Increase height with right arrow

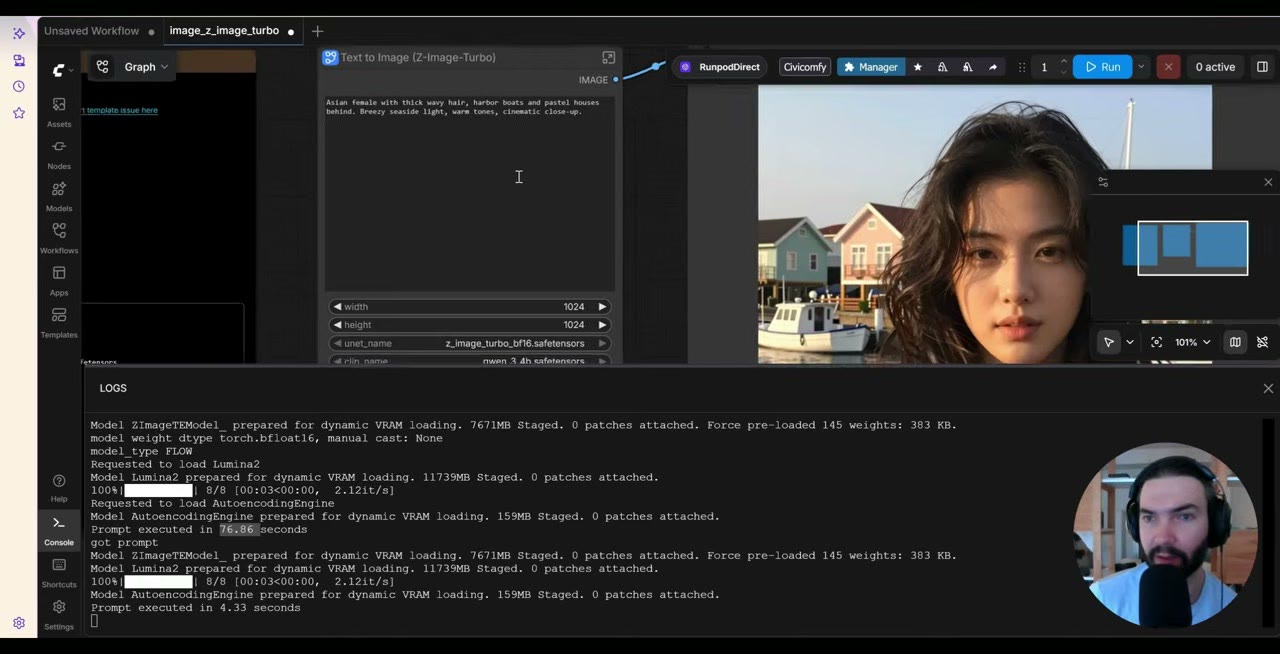(602, 325)
